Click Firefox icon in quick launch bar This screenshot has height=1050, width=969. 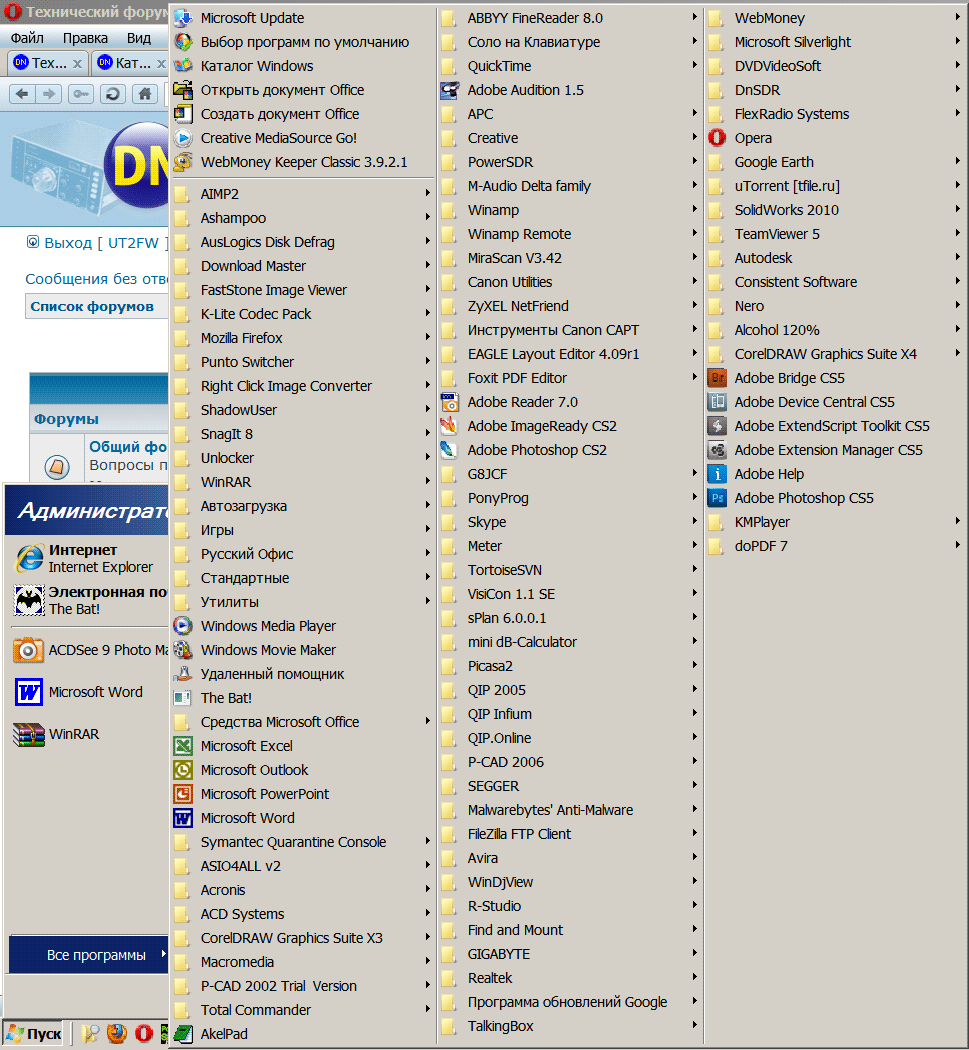117,1034
